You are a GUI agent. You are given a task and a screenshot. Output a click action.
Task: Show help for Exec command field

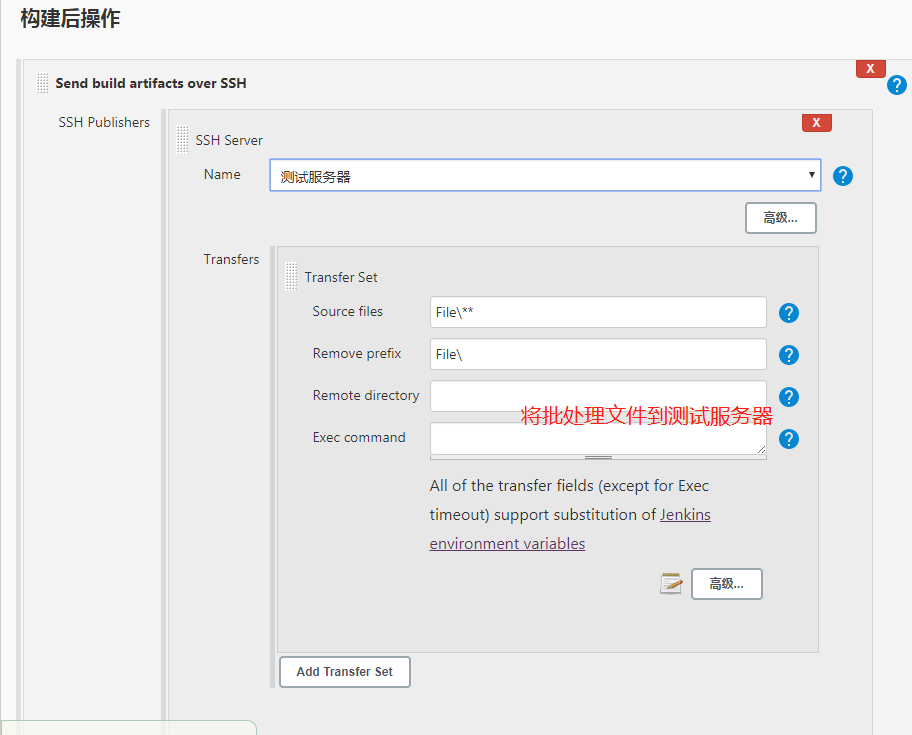pyautogui.click(x=789, y=439)
